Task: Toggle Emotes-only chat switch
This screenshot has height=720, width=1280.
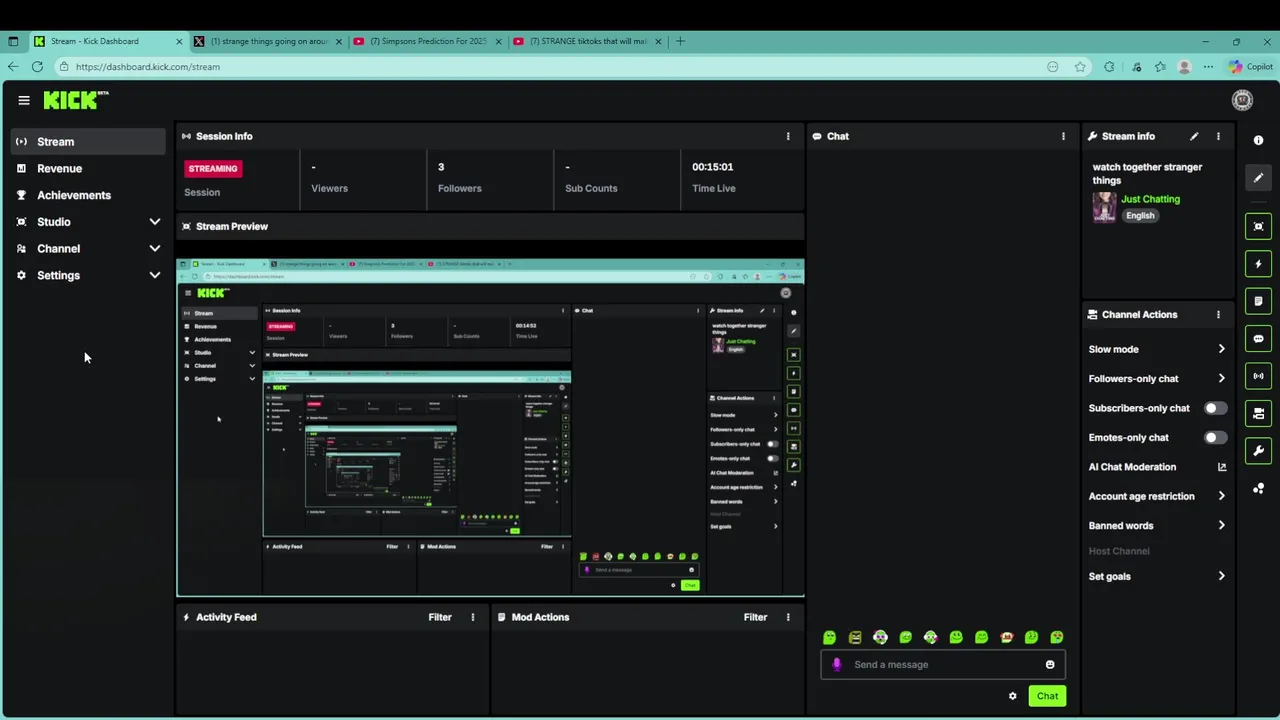Action: coord(1215,437)
